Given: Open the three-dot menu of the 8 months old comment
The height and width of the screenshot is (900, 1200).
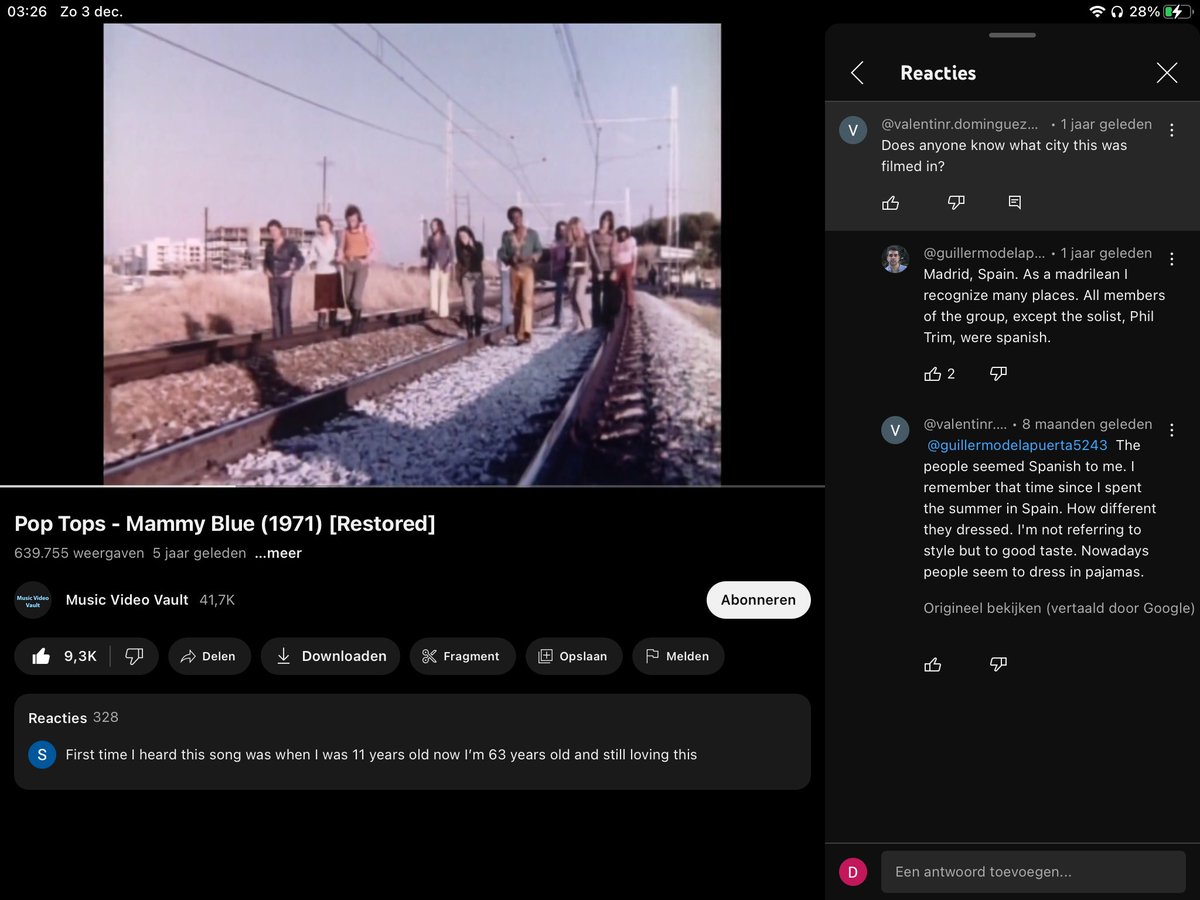Looking at the screenshot, I should pos(1171,430).
